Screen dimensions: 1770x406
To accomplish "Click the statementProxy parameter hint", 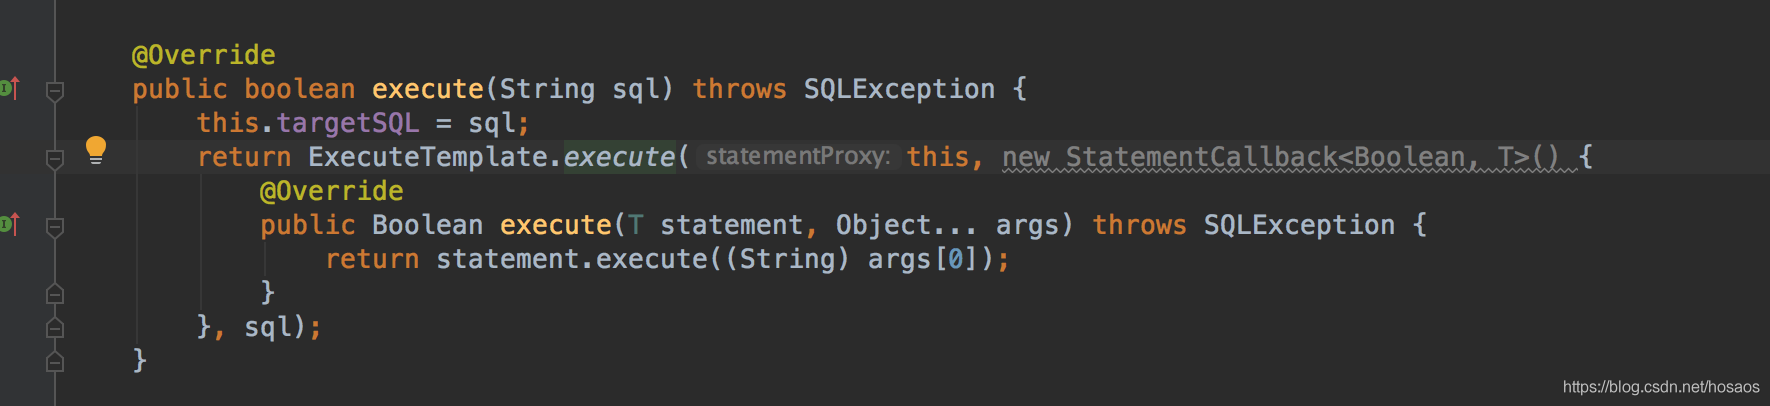I will [797, 157].
